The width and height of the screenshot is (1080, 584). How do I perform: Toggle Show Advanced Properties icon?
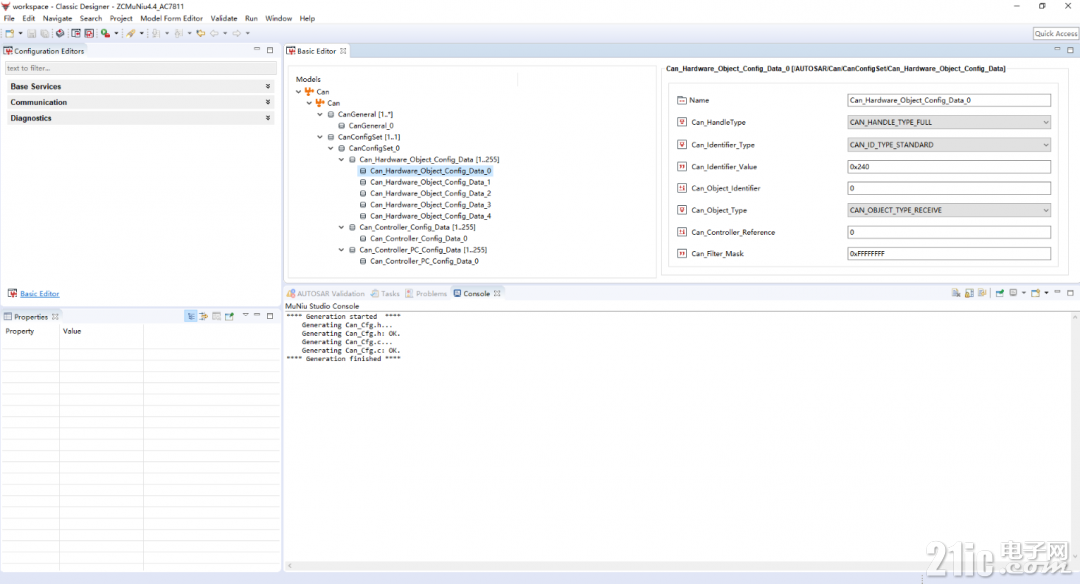point(203,316)
